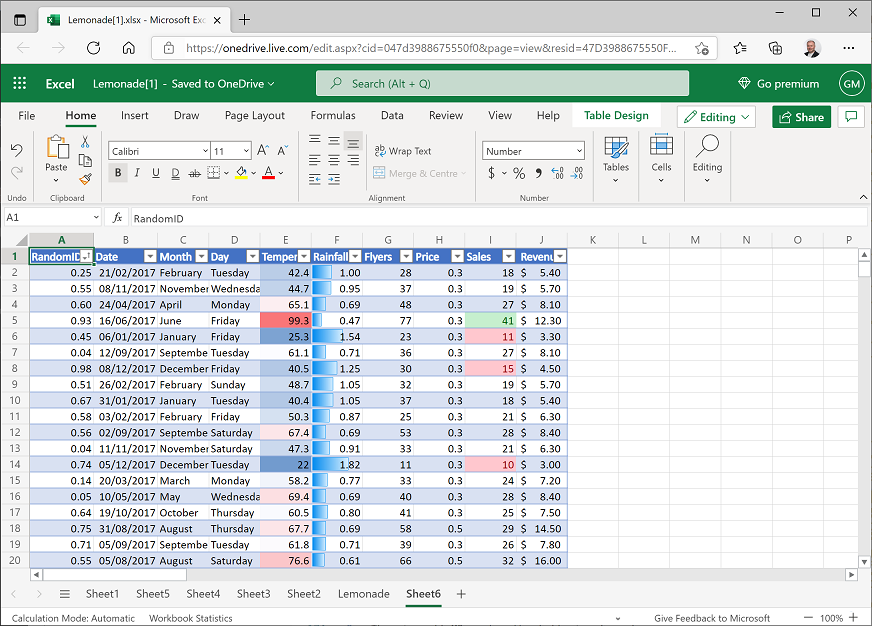The height and width of the screenshot is (626, 872).
Task: Switch to the Table Design tab
Action: [615, 115]
